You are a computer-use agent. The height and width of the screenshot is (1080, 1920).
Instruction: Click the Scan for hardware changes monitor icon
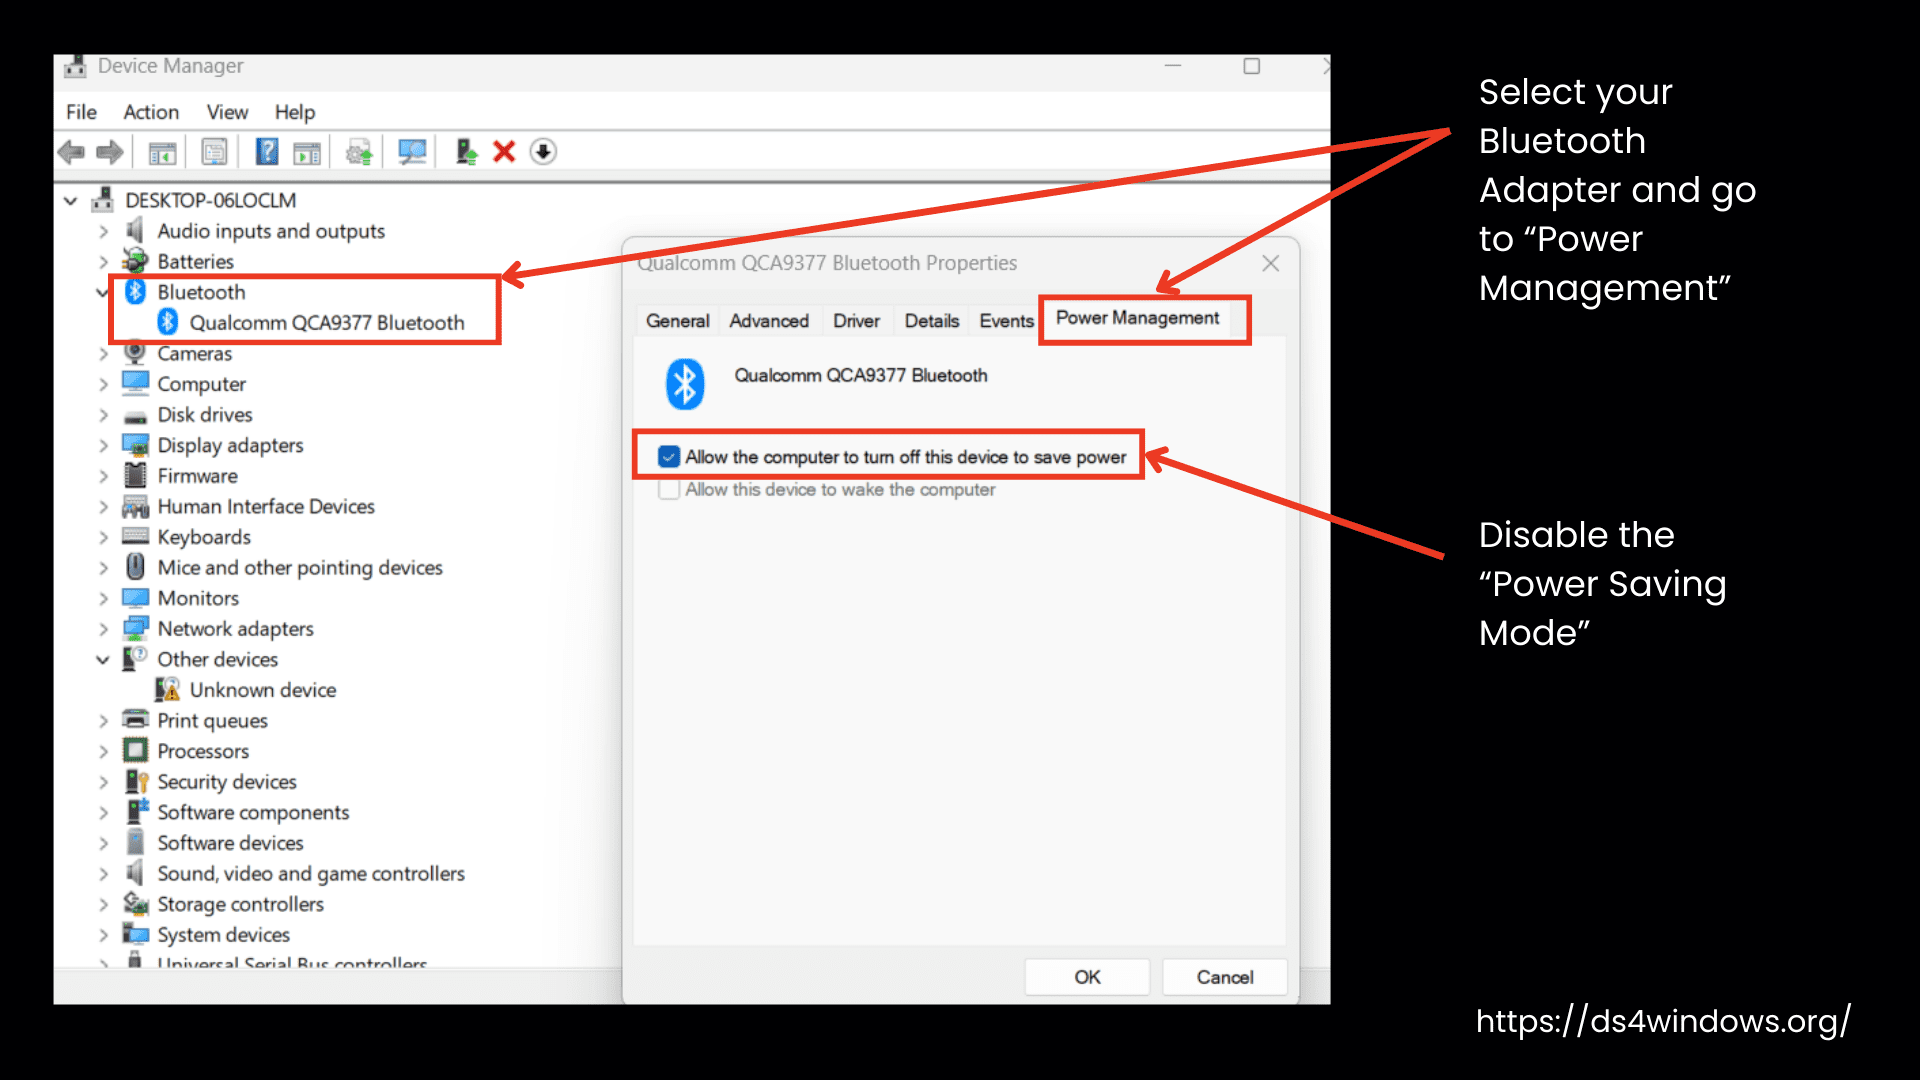coord(412,152)
